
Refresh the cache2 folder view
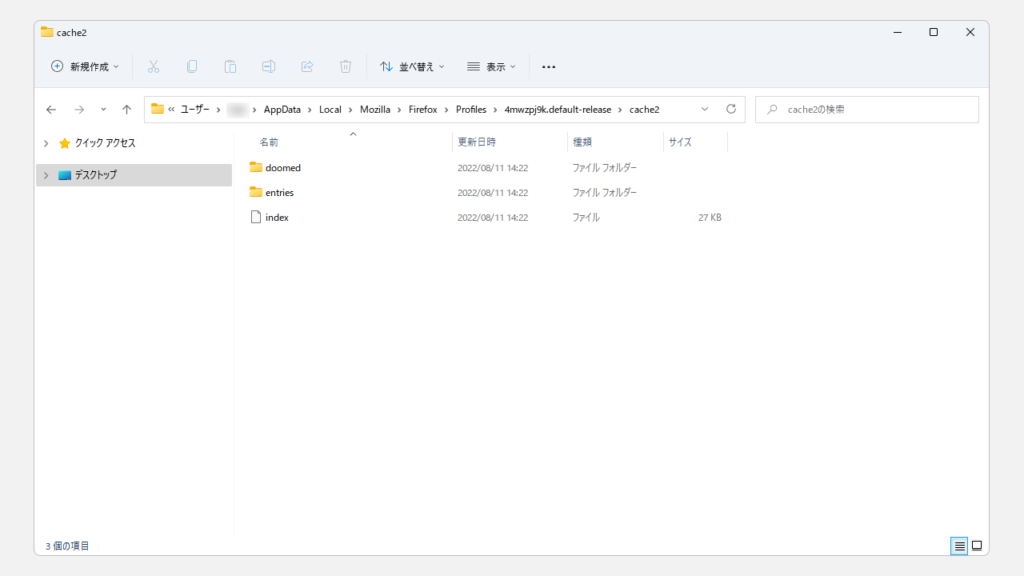[731, 109]
